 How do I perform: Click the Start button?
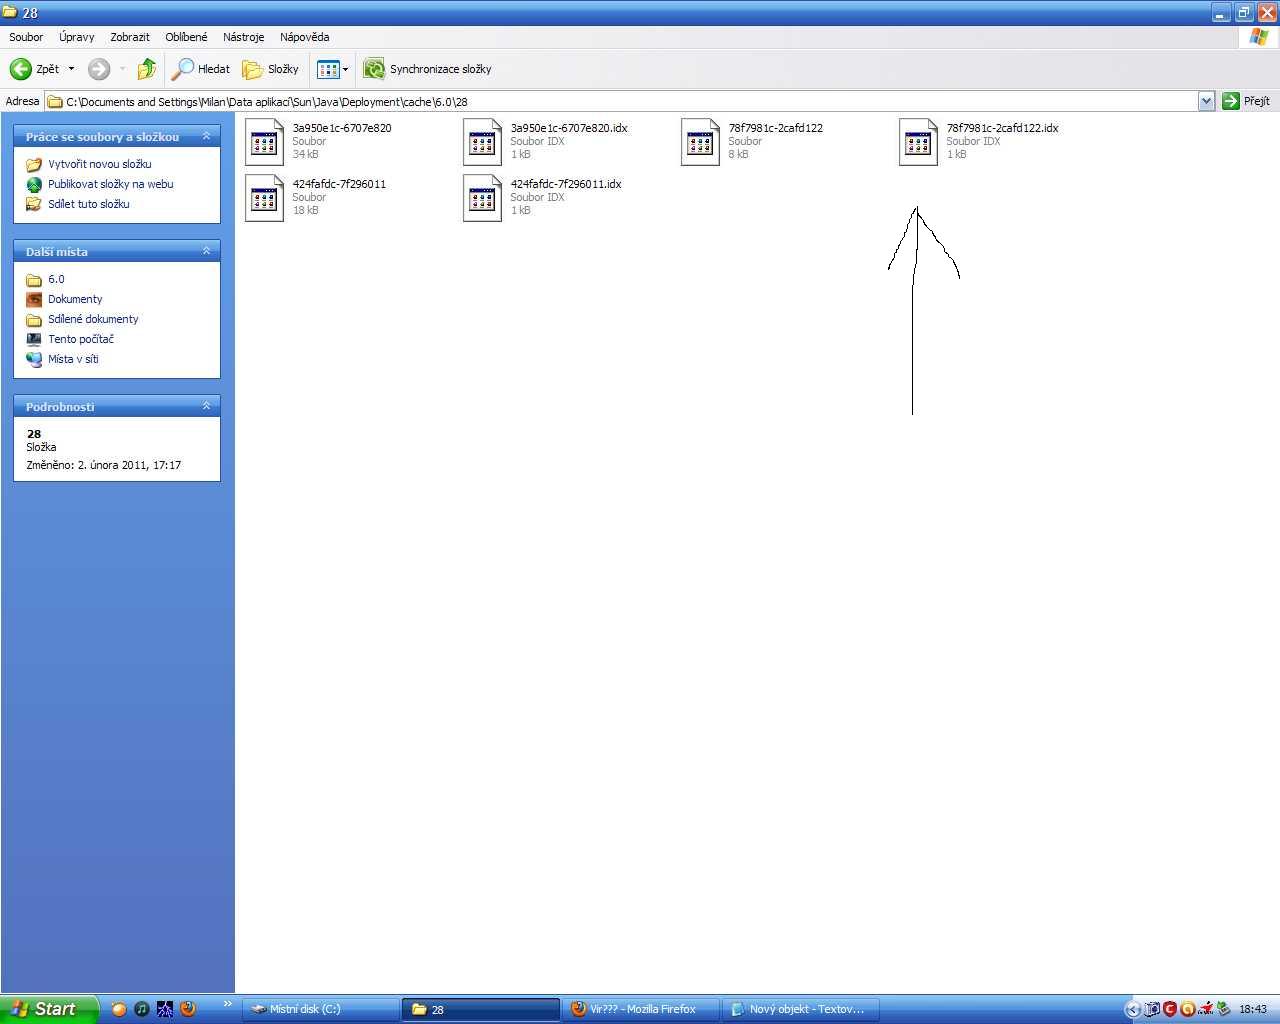49,1009
